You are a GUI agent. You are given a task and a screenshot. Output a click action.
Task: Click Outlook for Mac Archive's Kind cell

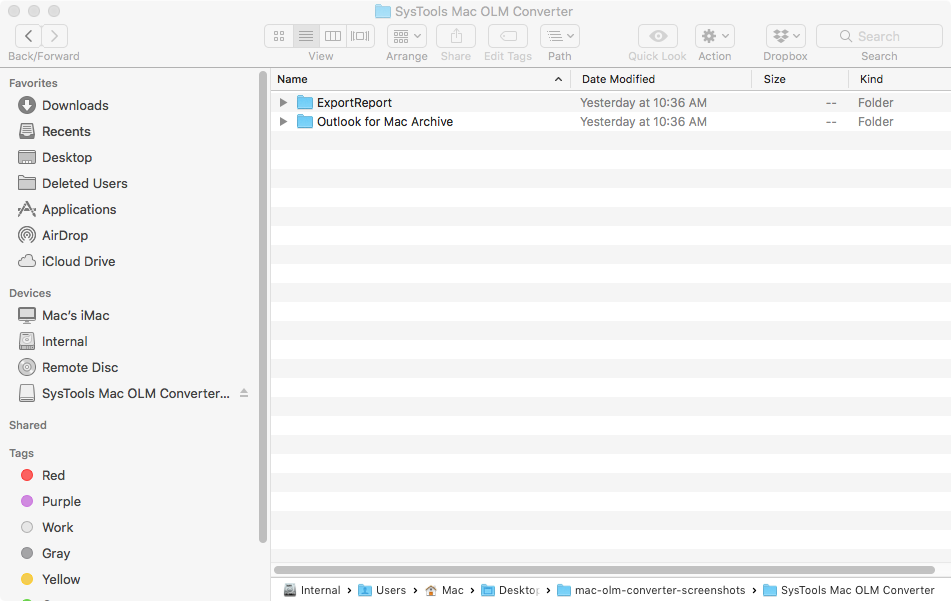pos(875,122)
